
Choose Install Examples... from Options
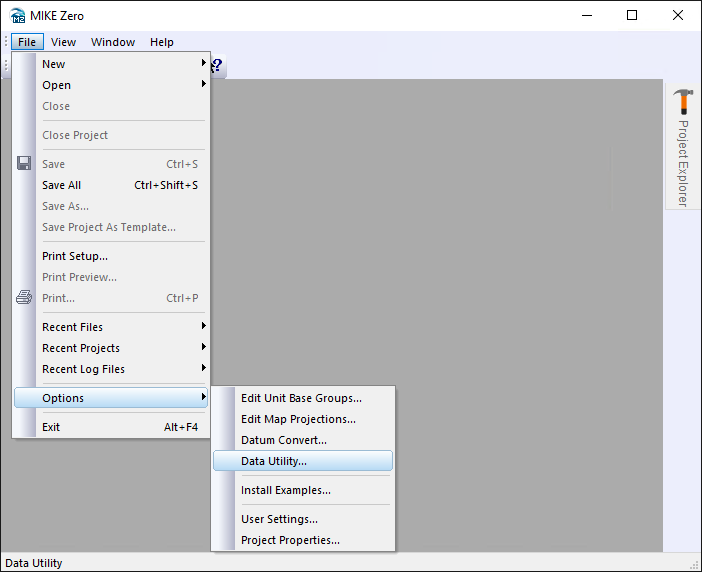coord(285,490)
